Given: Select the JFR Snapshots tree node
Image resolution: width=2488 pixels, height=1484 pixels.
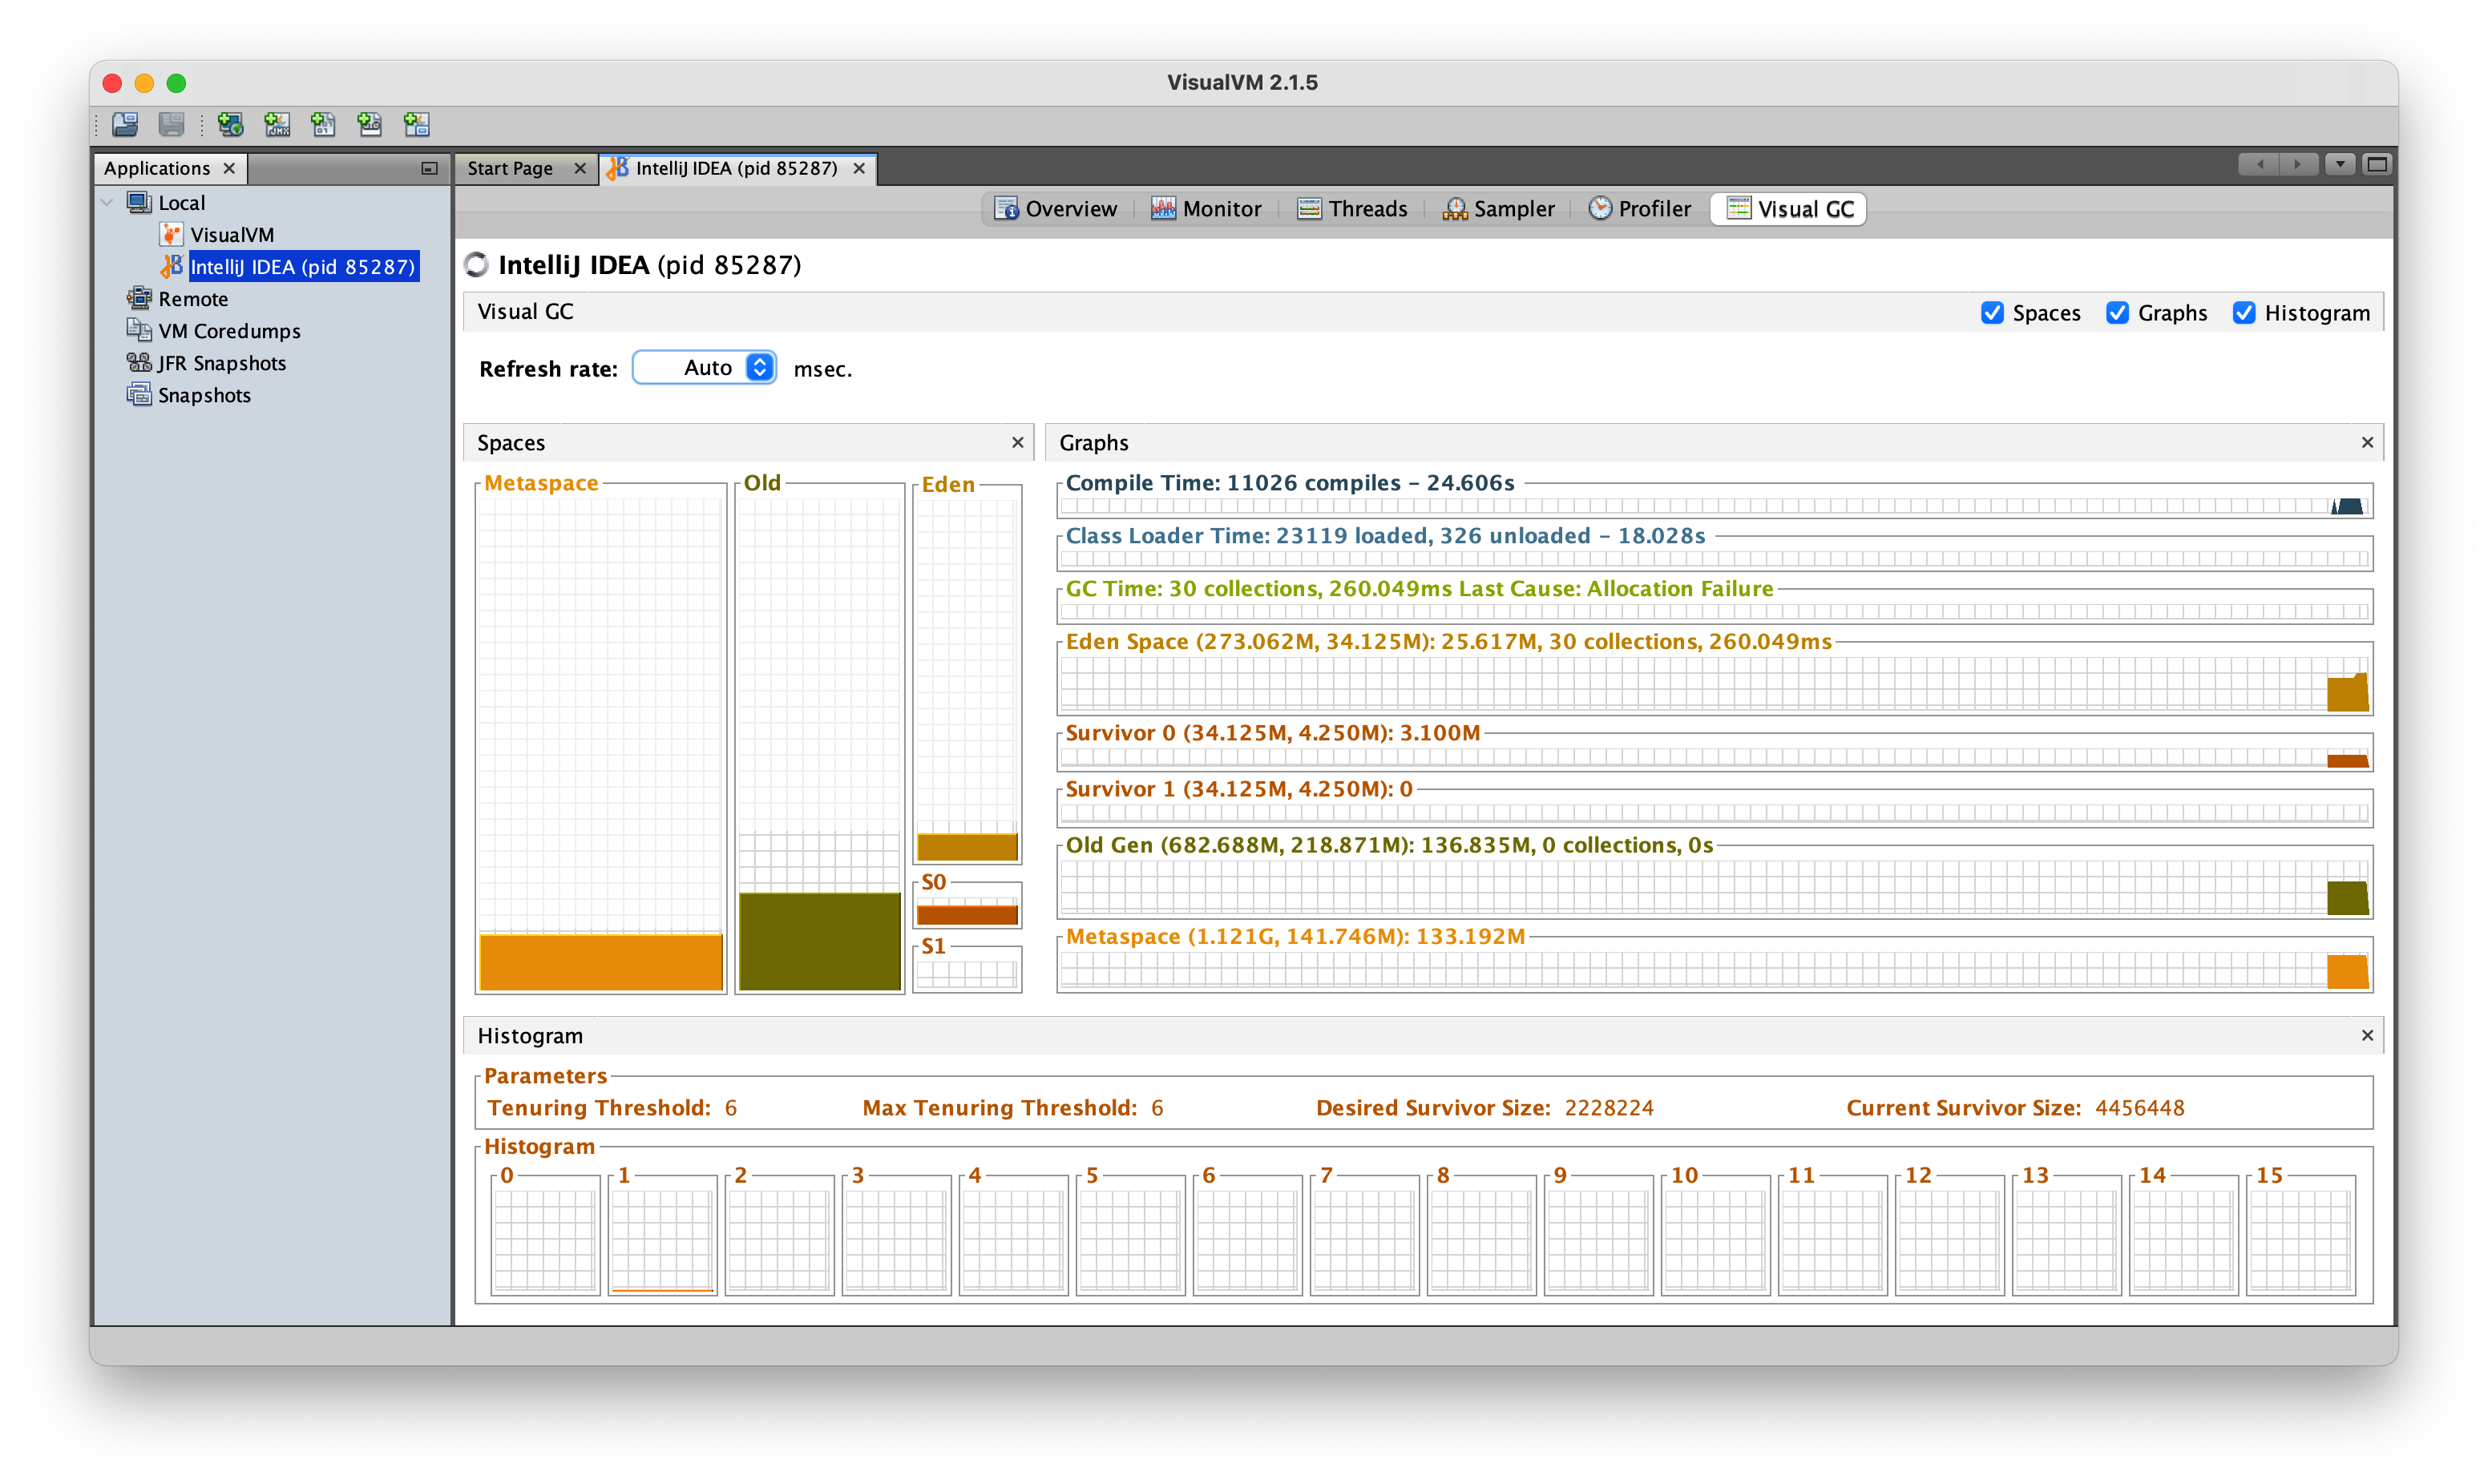Looking at the screenshot, I should point(222,362).
